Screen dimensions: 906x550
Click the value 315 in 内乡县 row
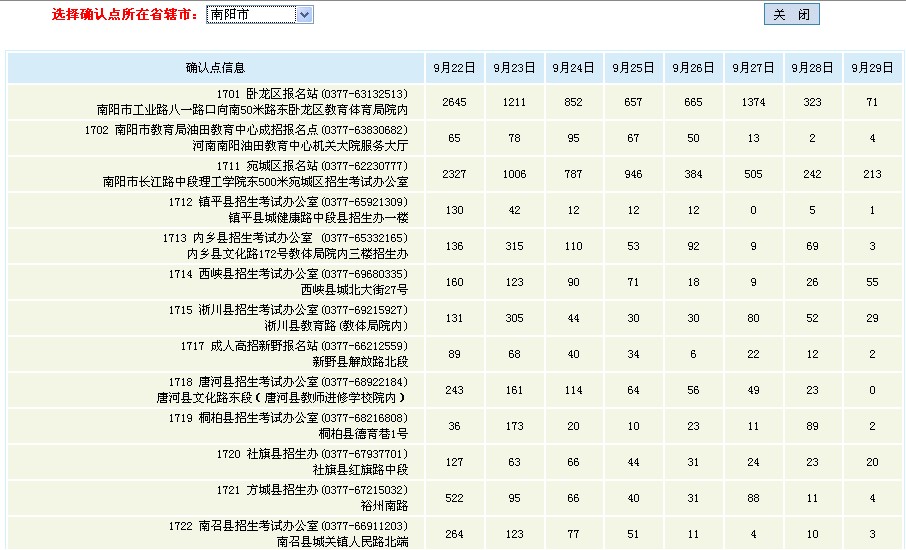click(x=514, y=246)
